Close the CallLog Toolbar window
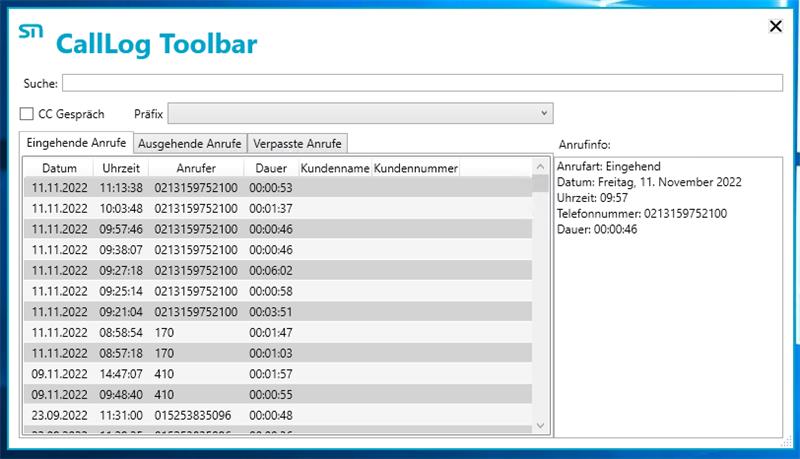 775,27
